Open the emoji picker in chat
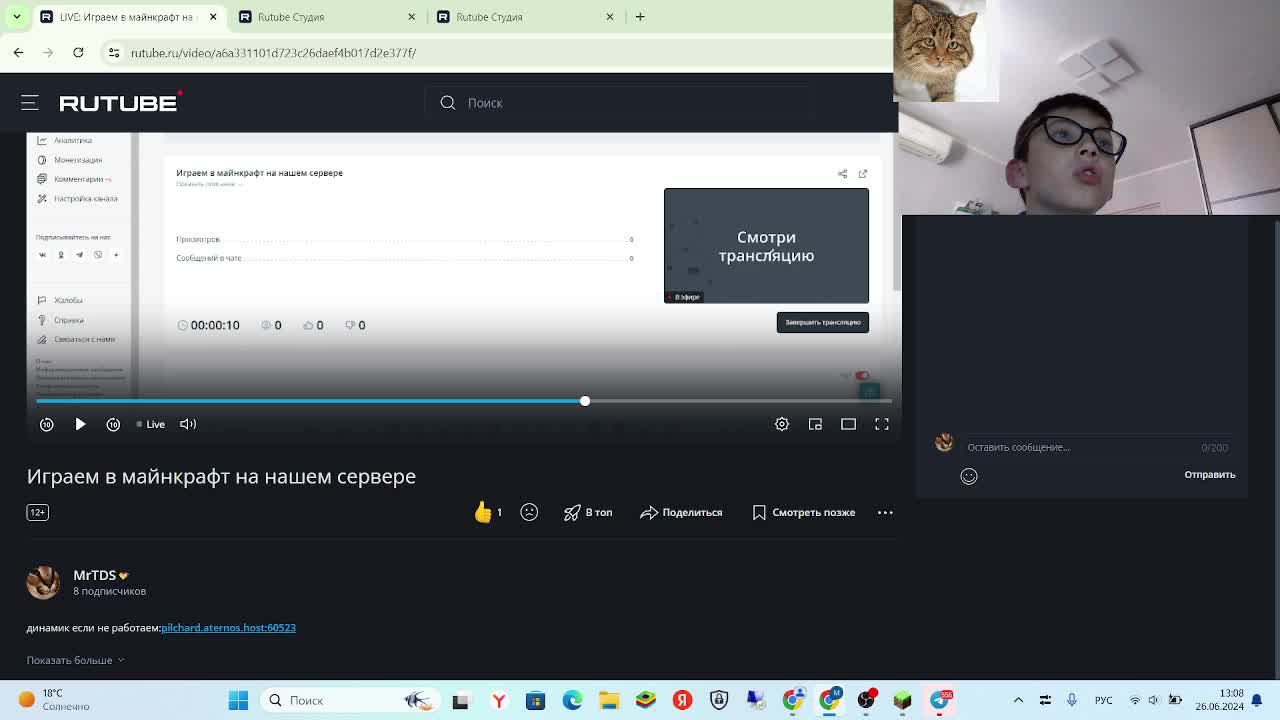Image resolution: width=1280 pixels, height=720 pixels. tap(969, 476)
